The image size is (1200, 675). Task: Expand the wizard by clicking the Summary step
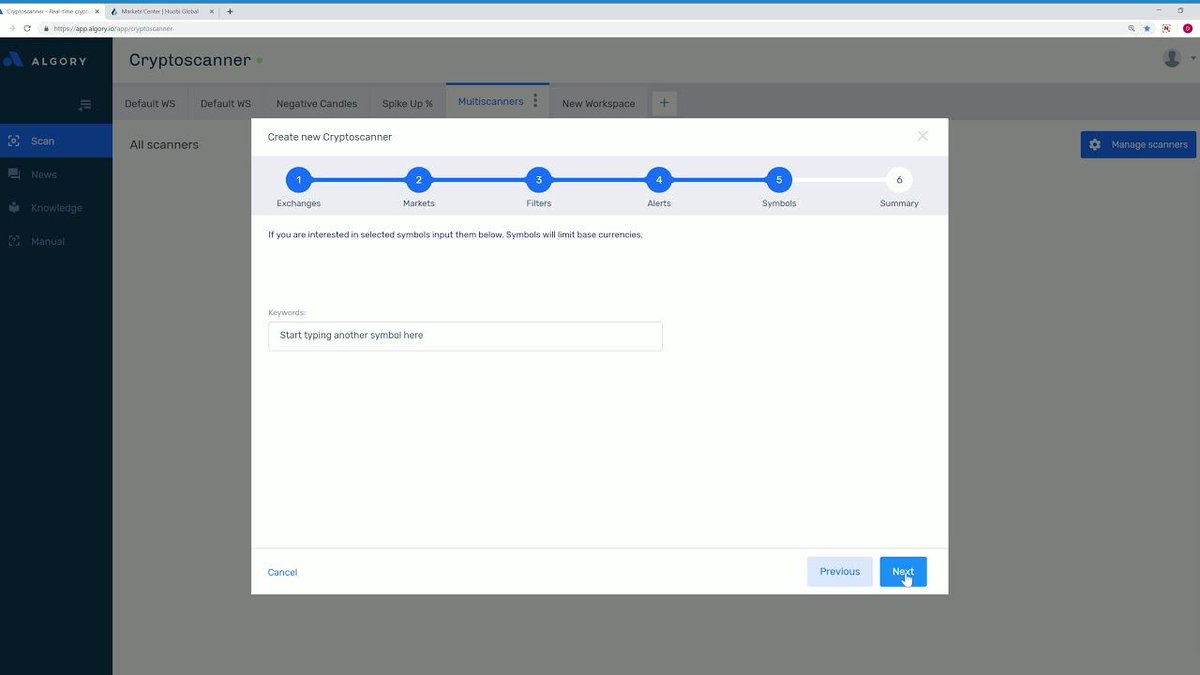[898, 180]
